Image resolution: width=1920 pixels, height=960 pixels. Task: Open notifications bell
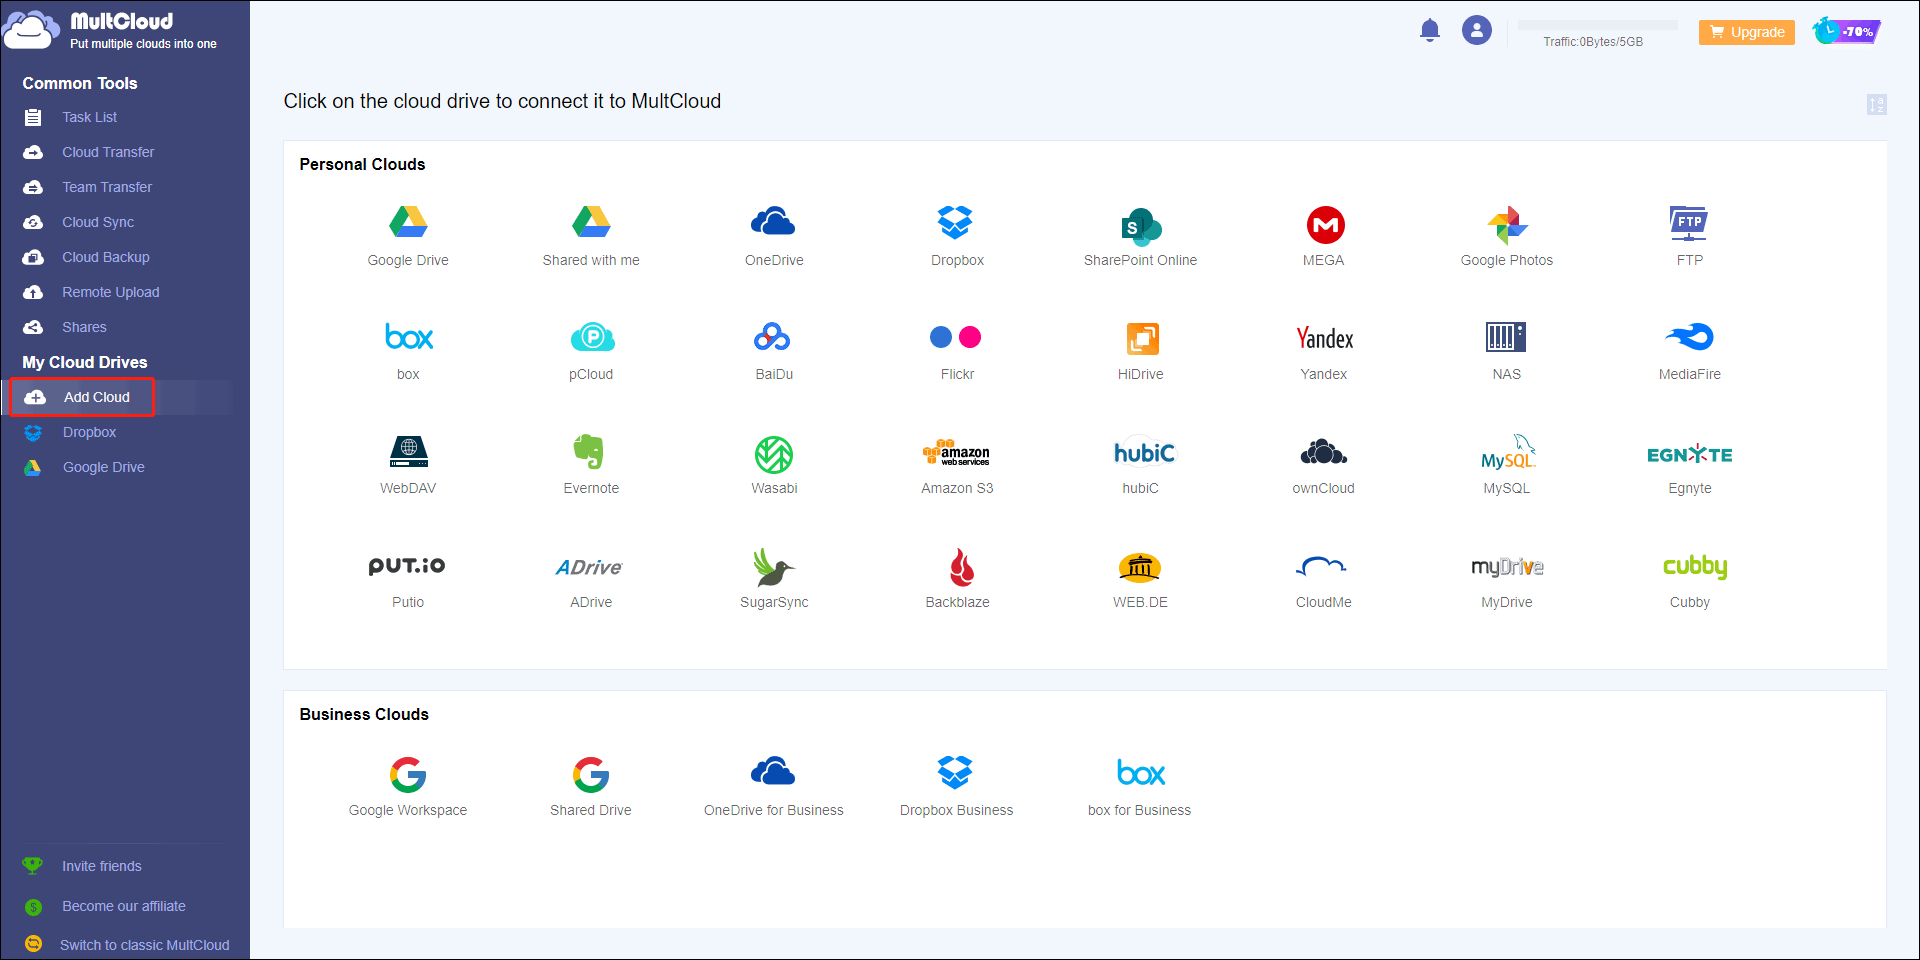point(1430,30)
